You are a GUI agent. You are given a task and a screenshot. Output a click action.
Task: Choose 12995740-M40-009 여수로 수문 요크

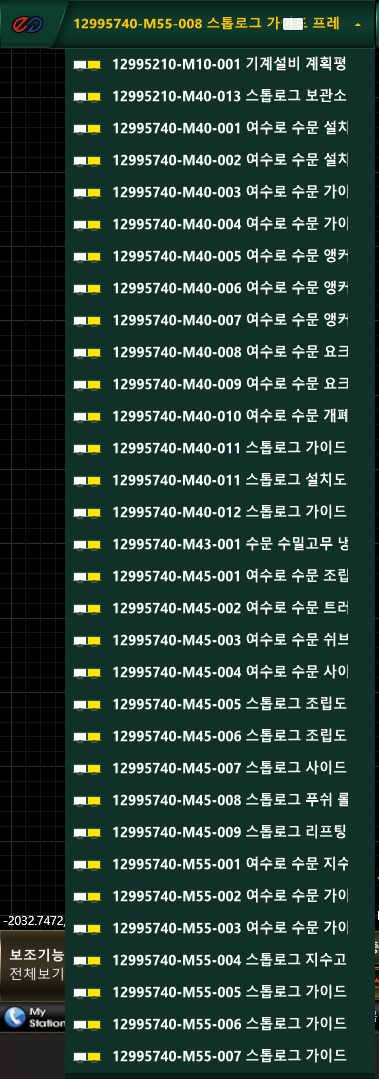[x=219, y=384]
